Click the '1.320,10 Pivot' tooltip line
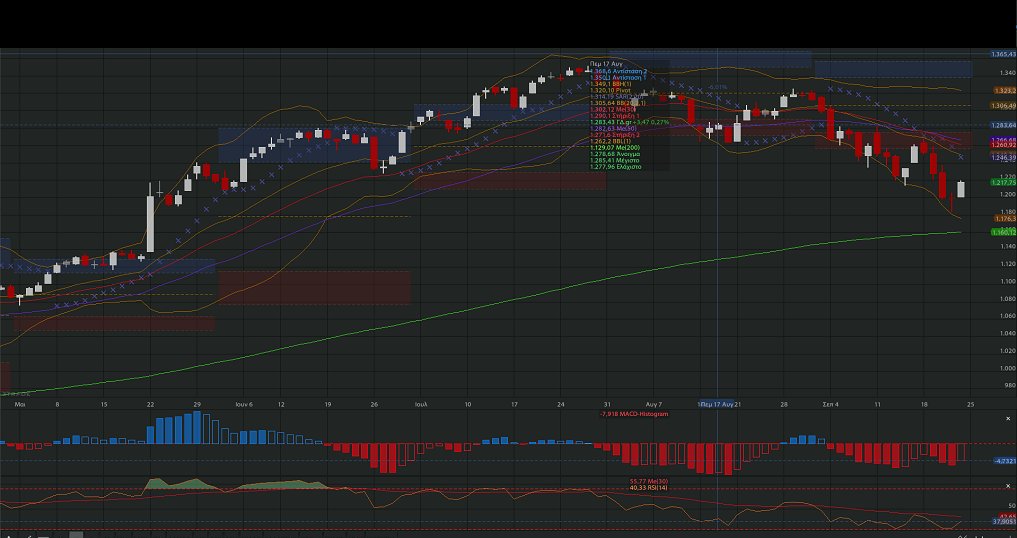Viewport: 1017px width, 538px height. pyautogui.click(x=610, y=90)
